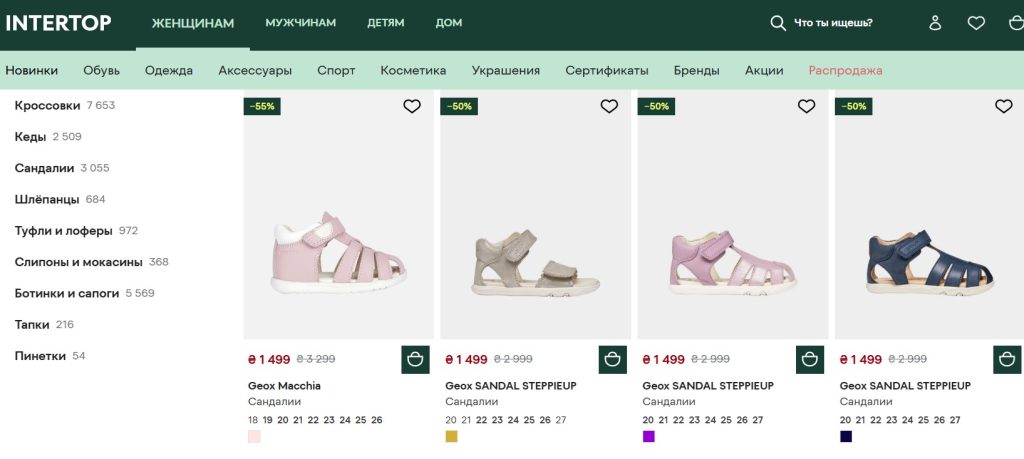Switch to ЖЕНЩИНАМ tab
The height and width of the screenshot is (459, 1024).
[193, 24]
